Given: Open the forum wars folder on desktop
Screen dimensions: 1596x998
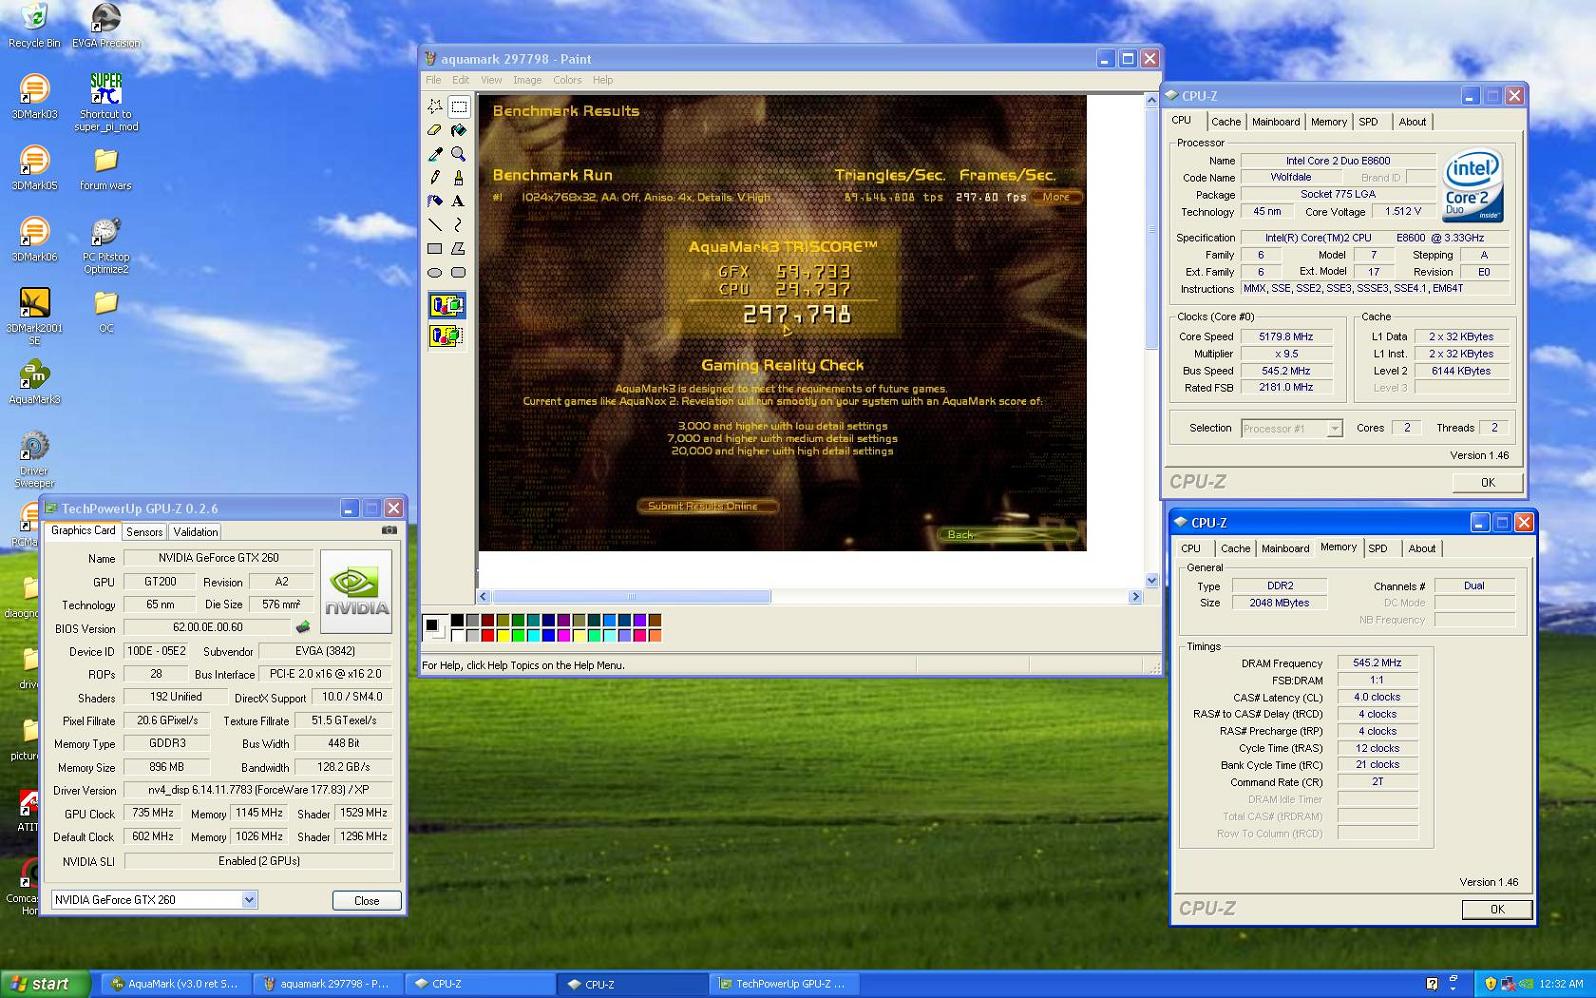Looking at the screenshot, I should (x=106, y=168).
